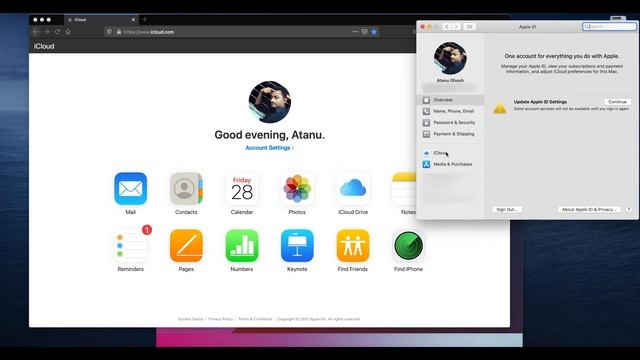Open the Privacy Policy footer link
The height and width of the screenshot is (360, 640).
220,319
